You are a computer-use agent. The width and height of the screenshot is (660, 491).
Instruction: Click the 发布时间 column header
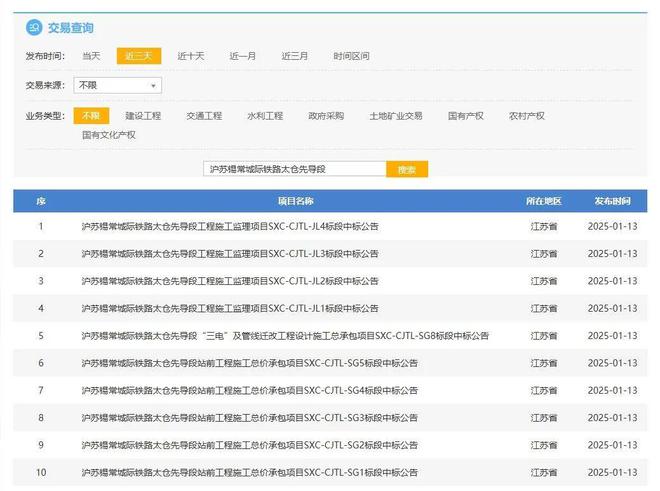point(612,201)
